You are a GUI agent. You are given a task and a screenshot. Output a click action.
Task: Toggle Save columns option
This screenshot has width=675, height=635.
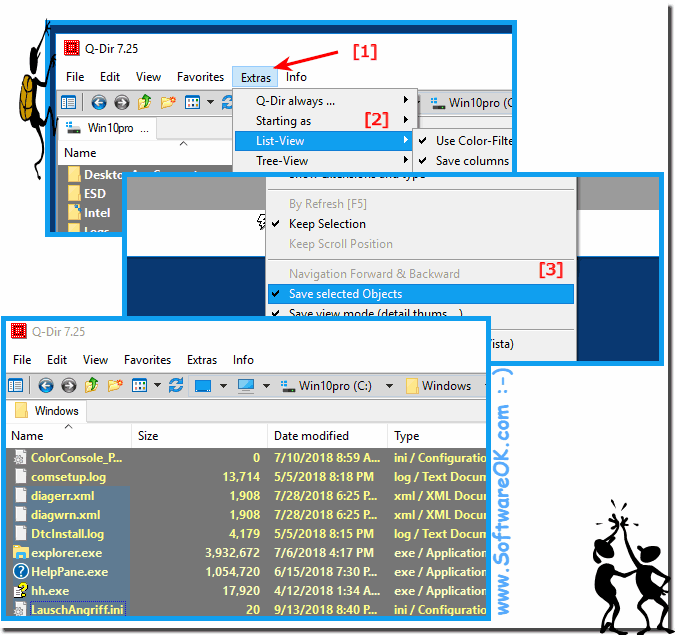(463, 161)
